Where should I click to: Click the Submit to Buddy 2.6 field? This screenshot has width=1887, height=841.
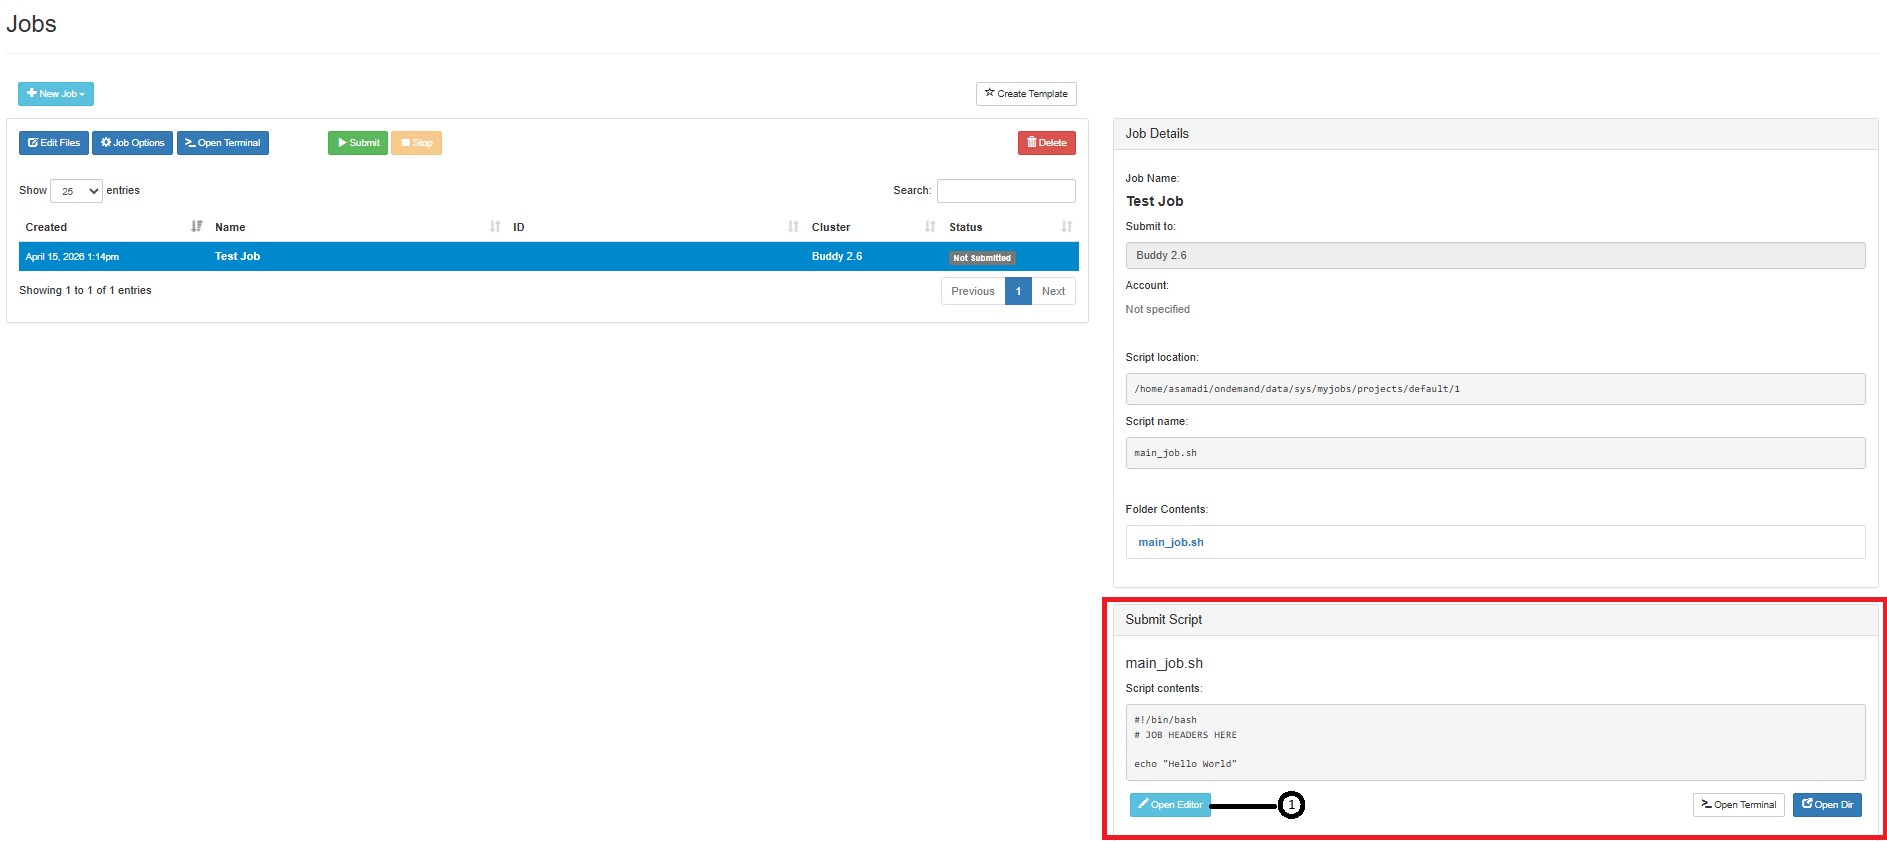1495,256
